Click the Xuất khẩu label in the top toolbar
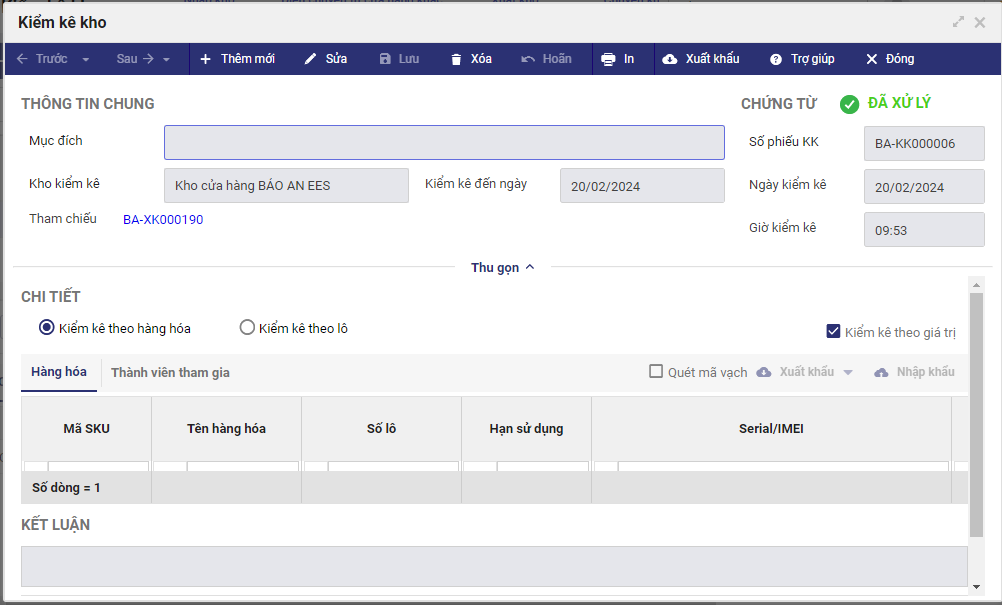This screenshot has height=605, width=1002. 713,59
